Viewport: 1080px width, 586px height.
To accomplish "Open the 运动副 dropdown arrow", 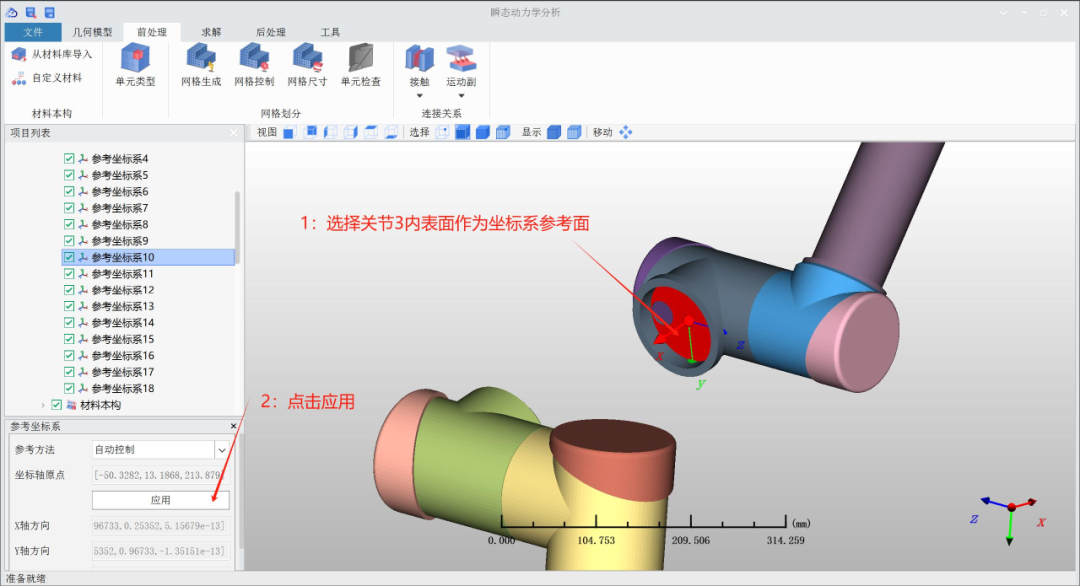I will pyautogui.click(x=461, y=96).
